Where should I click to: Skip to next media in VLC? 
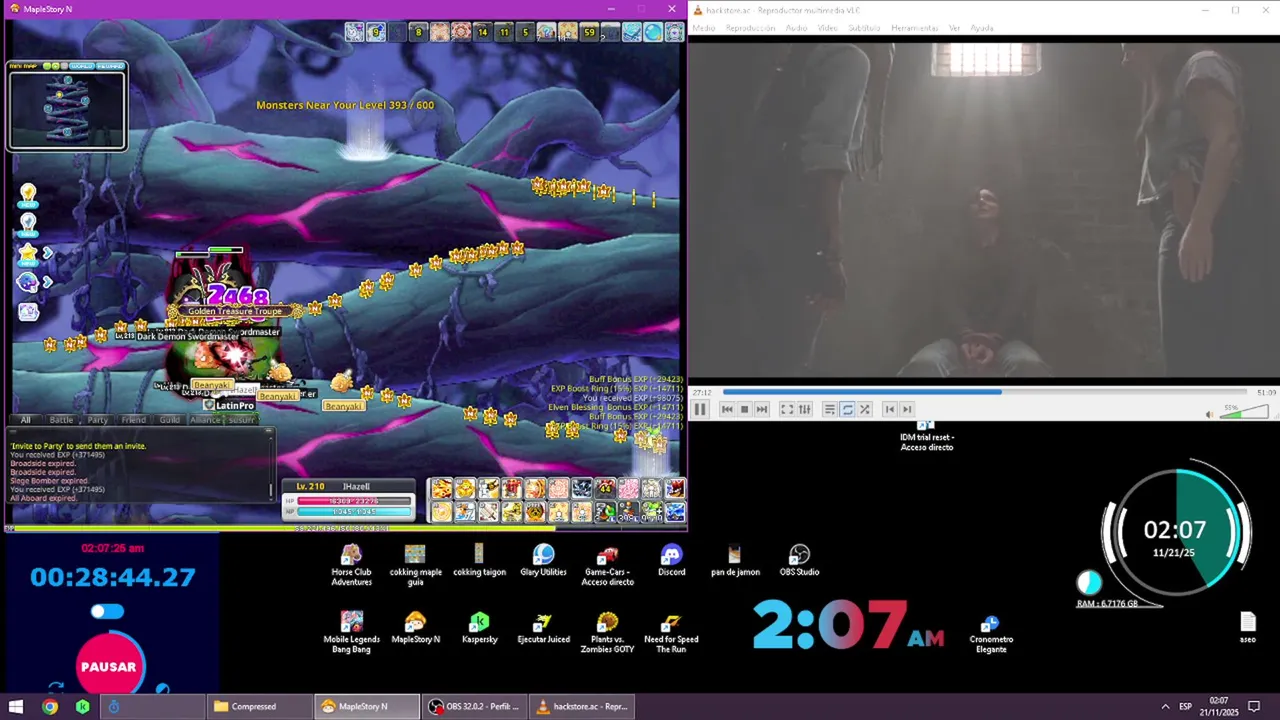762,409
